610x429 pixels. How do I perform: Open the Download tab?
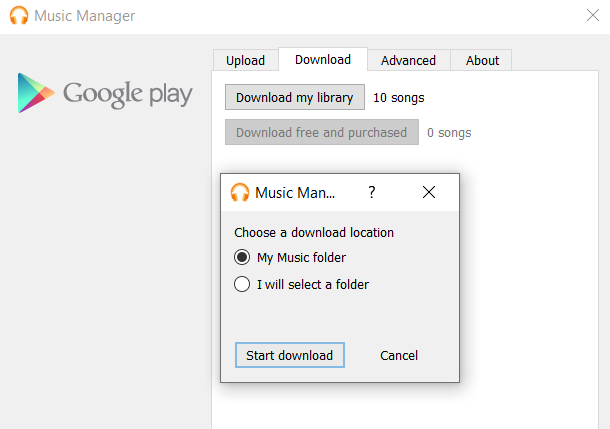(x=322, y=60)
